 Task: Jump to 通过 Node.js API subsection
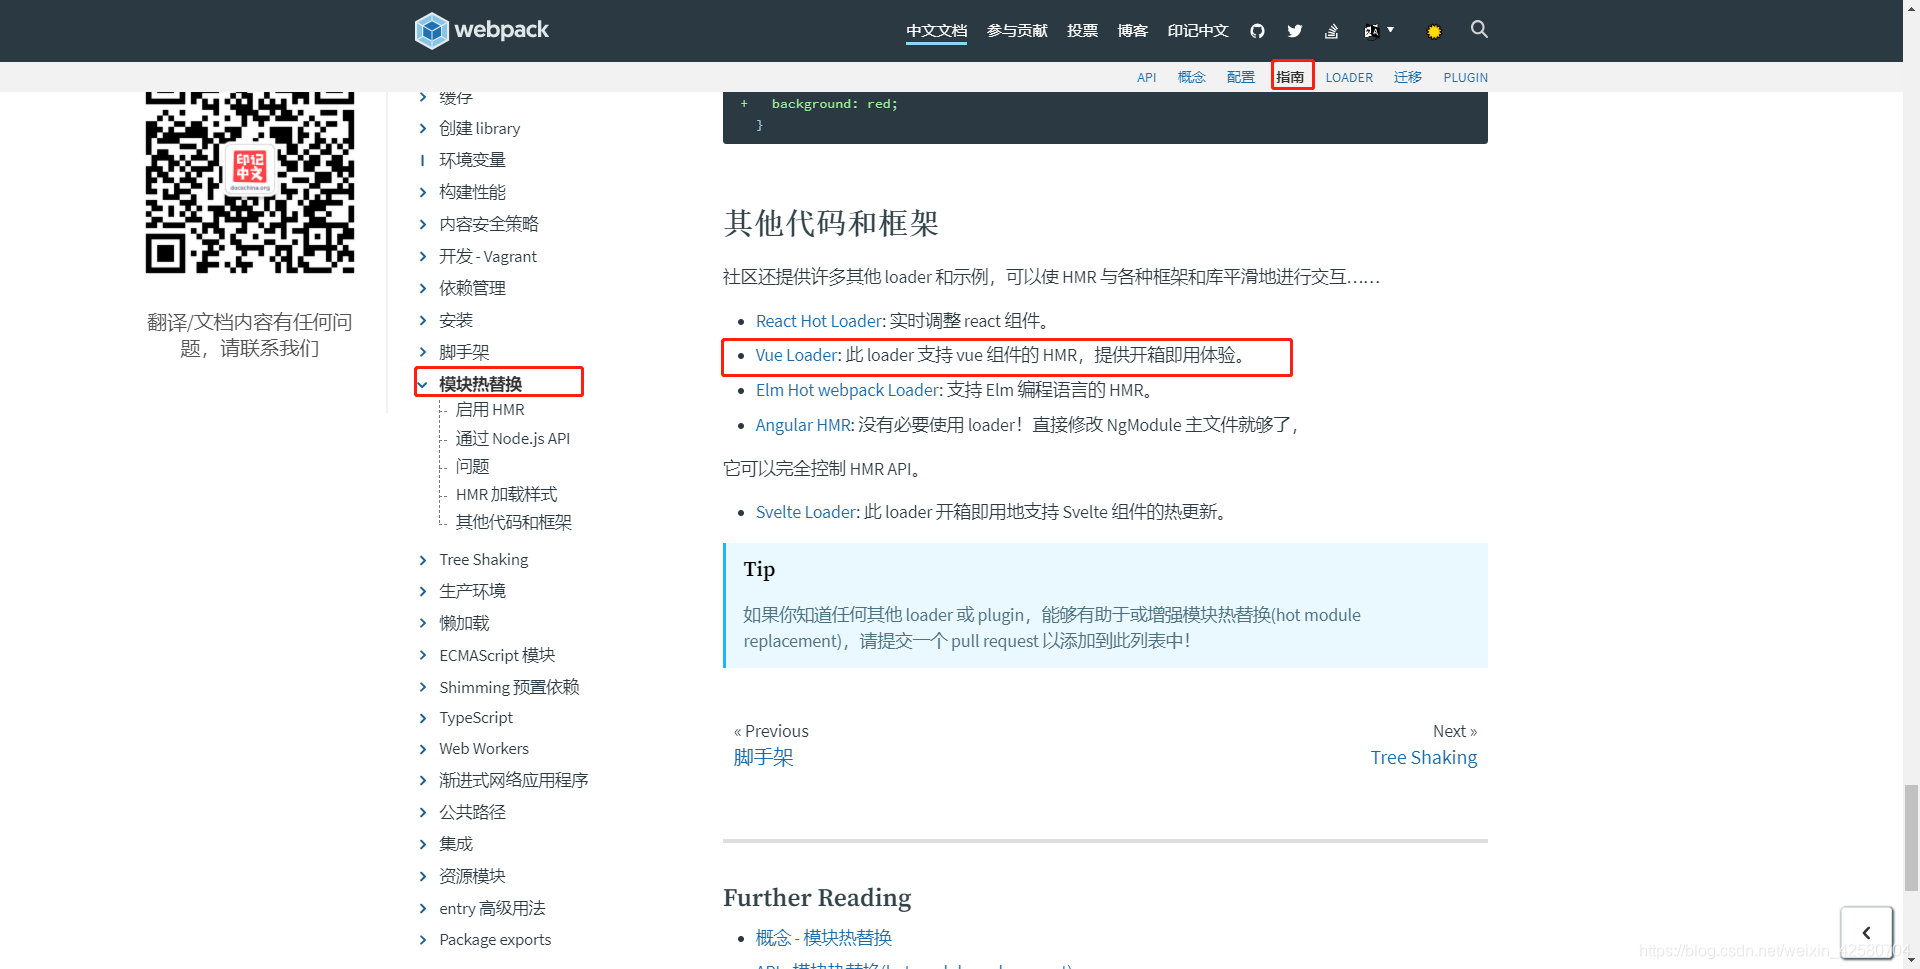[513, 438]
